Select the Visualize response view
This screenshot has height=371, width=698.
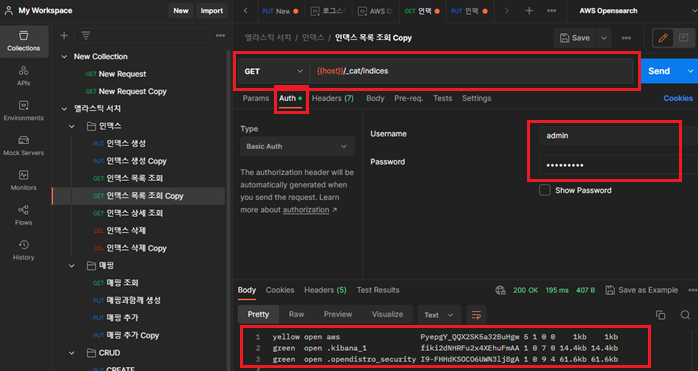387,314
